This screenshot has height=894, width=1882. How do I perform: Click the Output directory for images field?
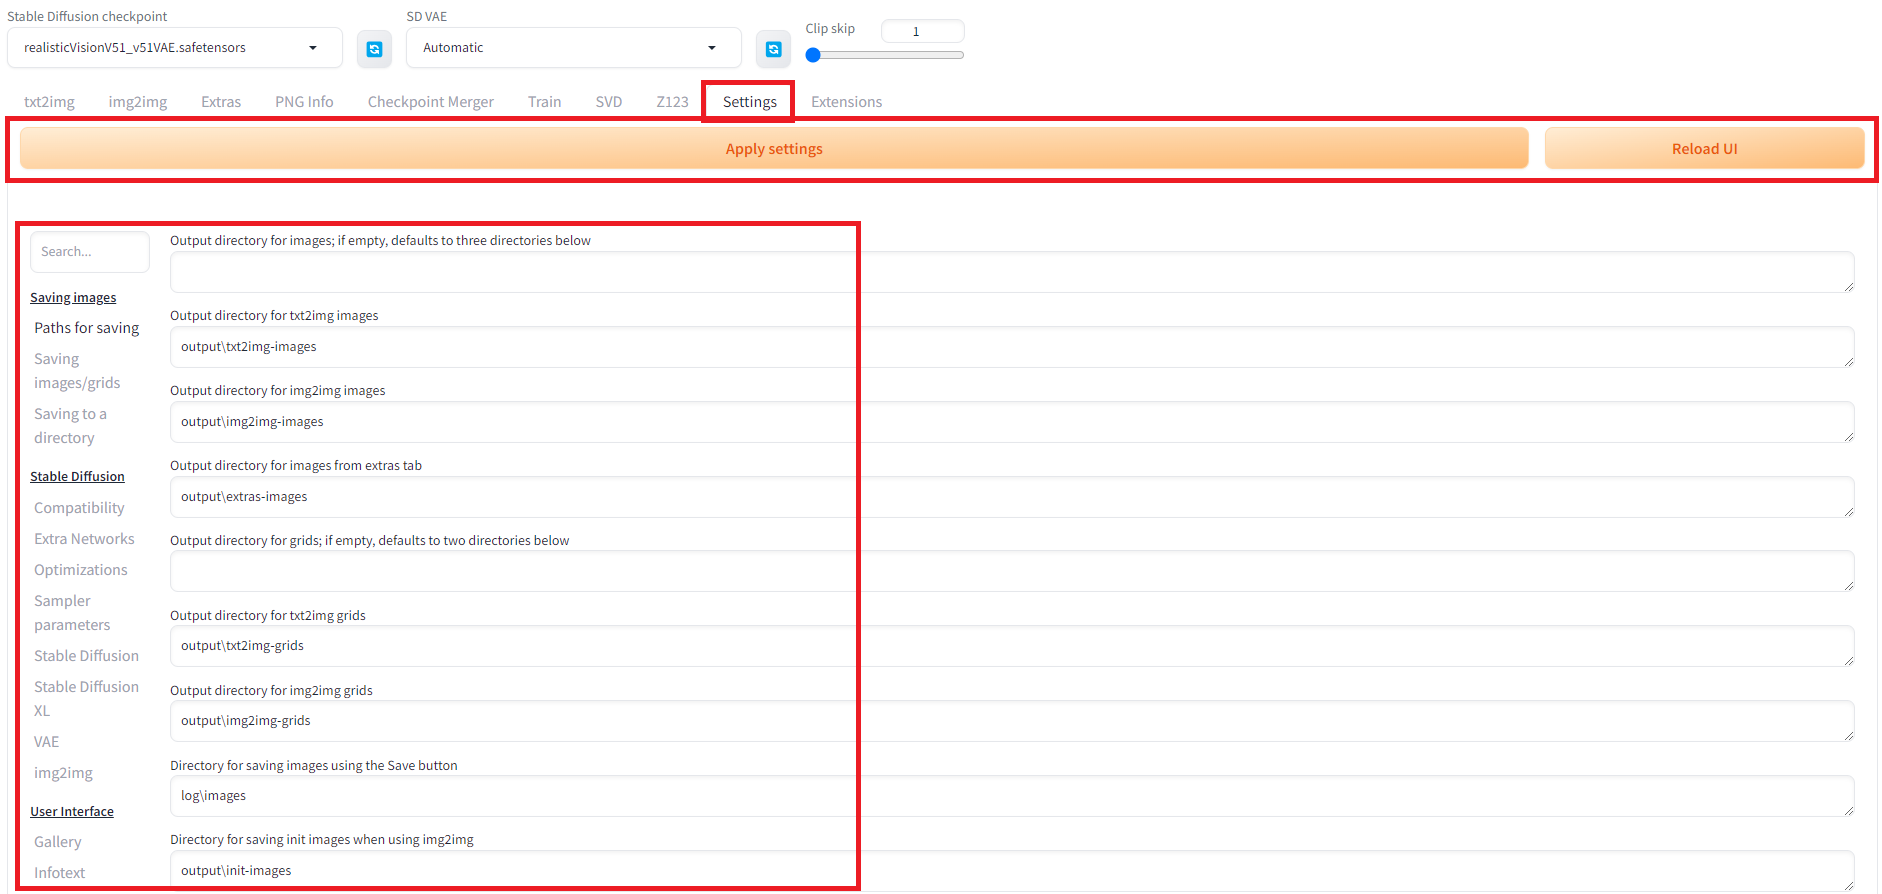pyautogui.click(x=1012, y=272)
